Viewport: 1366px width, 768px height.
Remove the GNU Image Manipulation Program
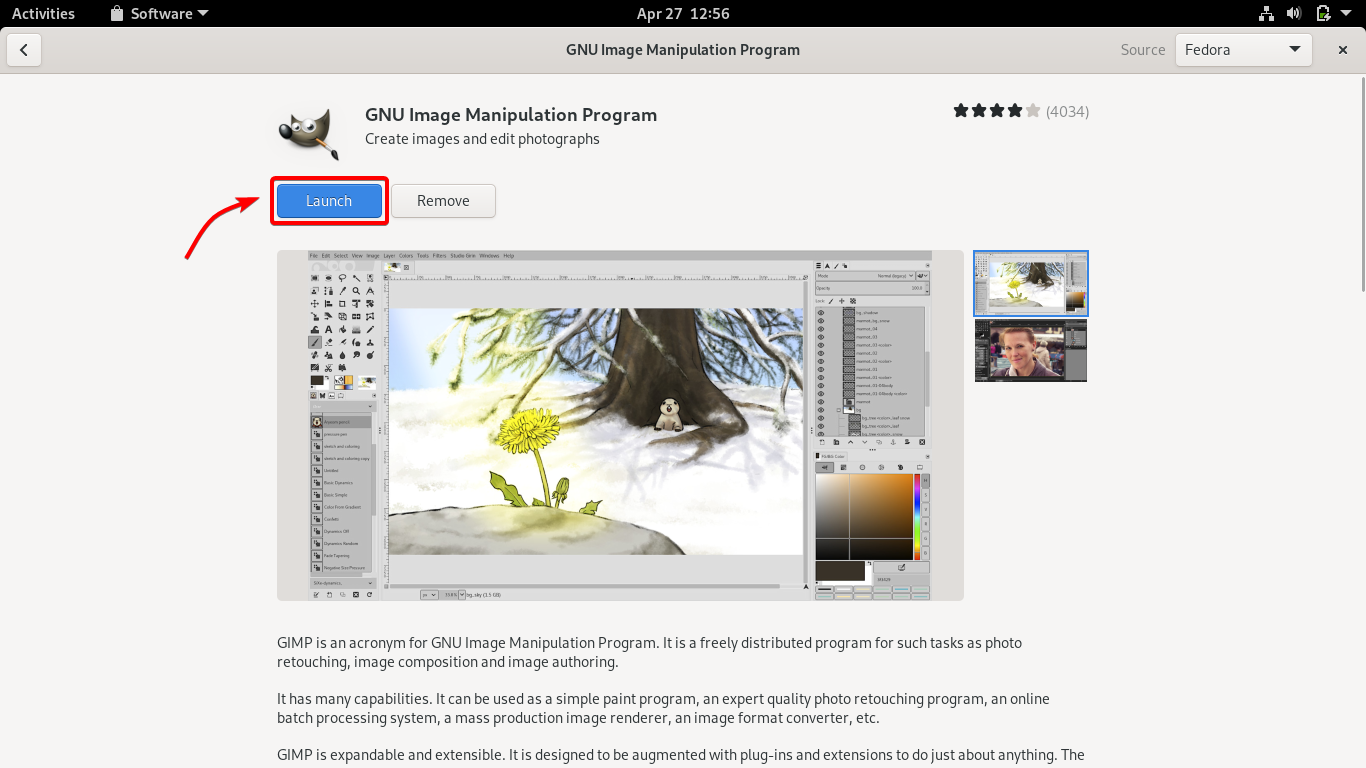[x=443, y=200]
